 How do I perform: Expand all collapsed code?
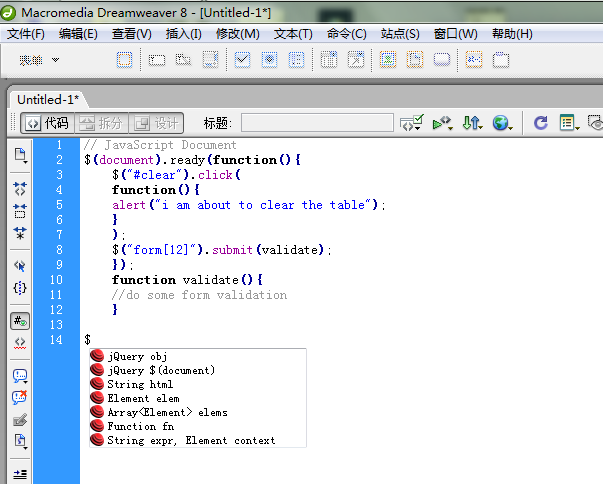click(x=20, y=233)
